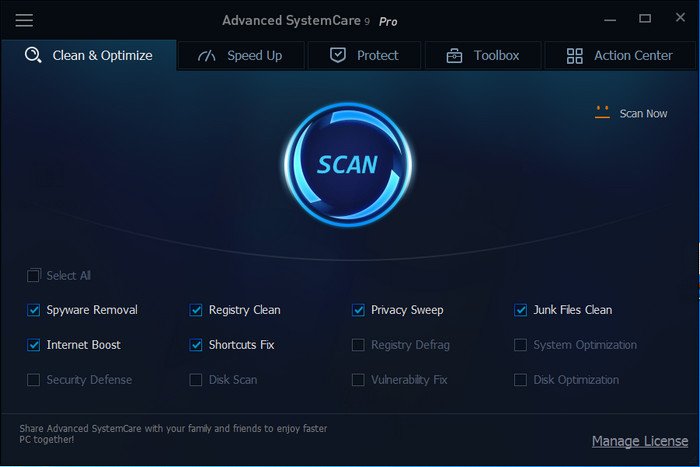The image size is (700, 467).
Task: Disable the Registry Clean option
Action: click(196, 310)
